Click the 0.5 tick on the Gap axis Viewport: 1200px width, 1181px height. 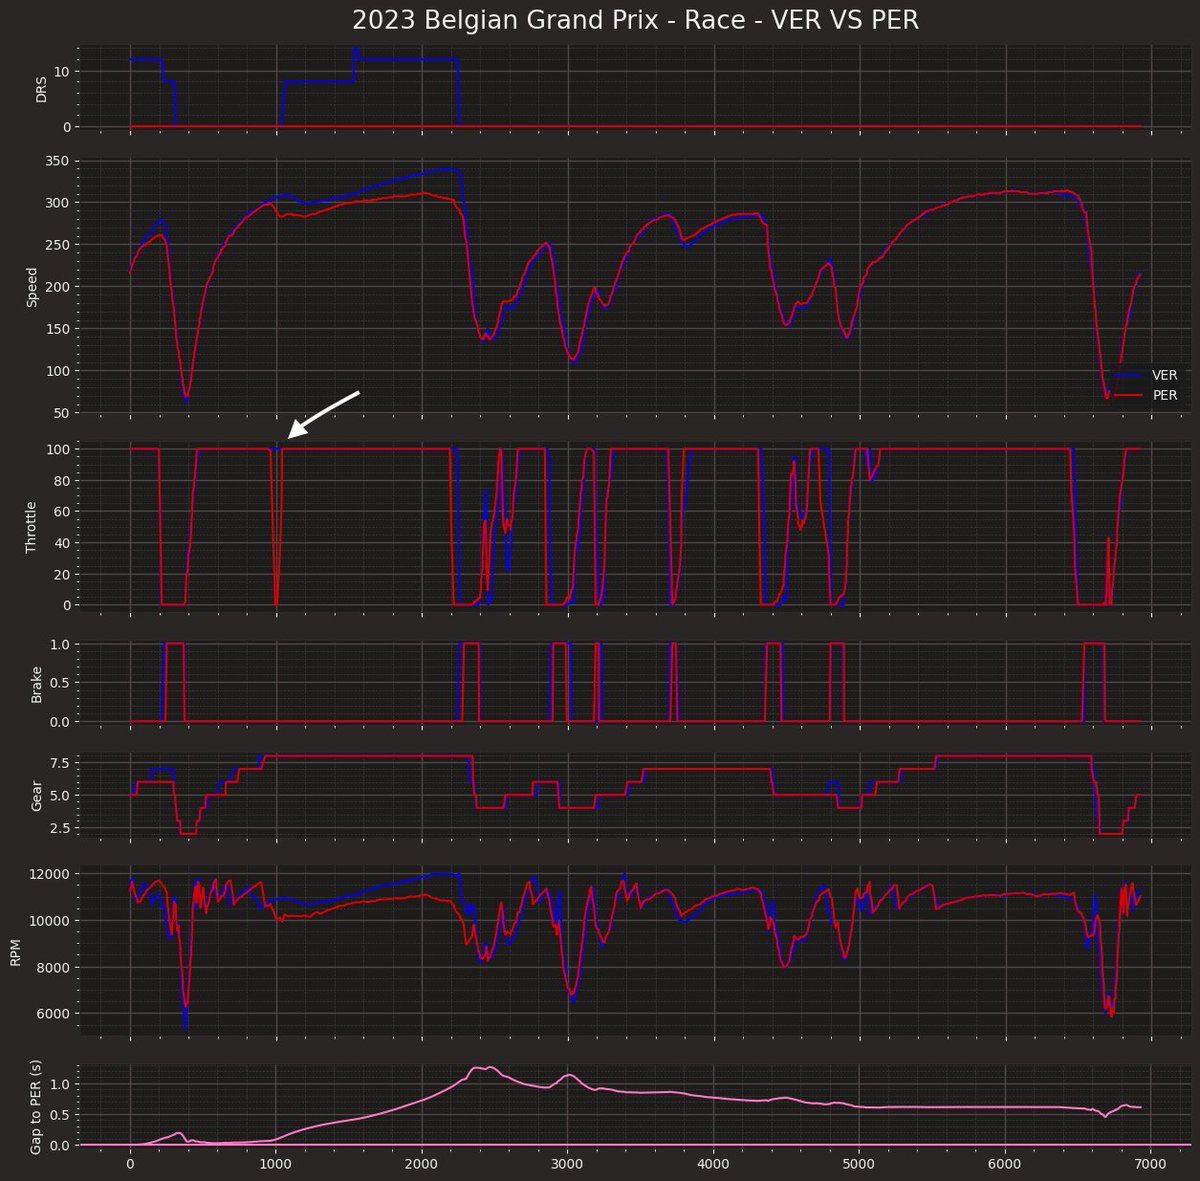click(x=59, y=1115)
